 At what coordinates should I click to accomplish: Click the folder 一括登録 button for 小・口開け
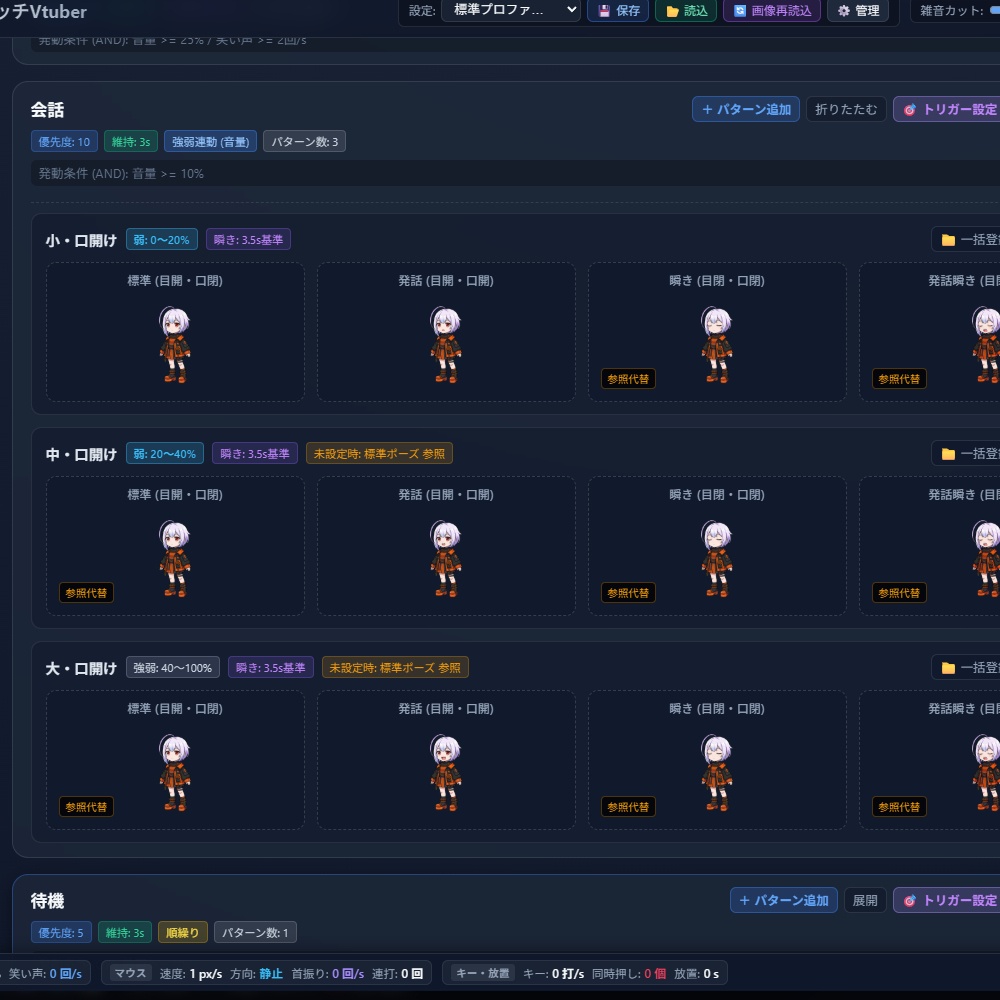point(966,240)
